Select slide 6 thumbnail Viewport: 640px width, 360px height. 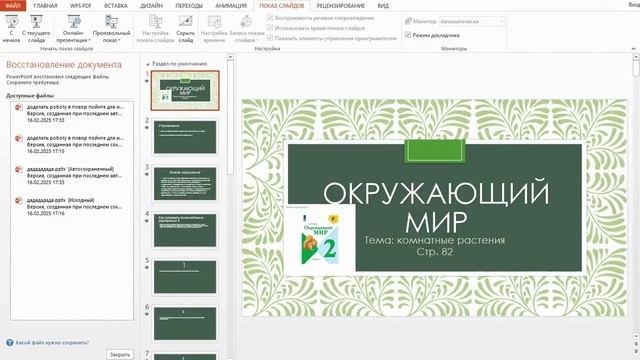point(185,323)
